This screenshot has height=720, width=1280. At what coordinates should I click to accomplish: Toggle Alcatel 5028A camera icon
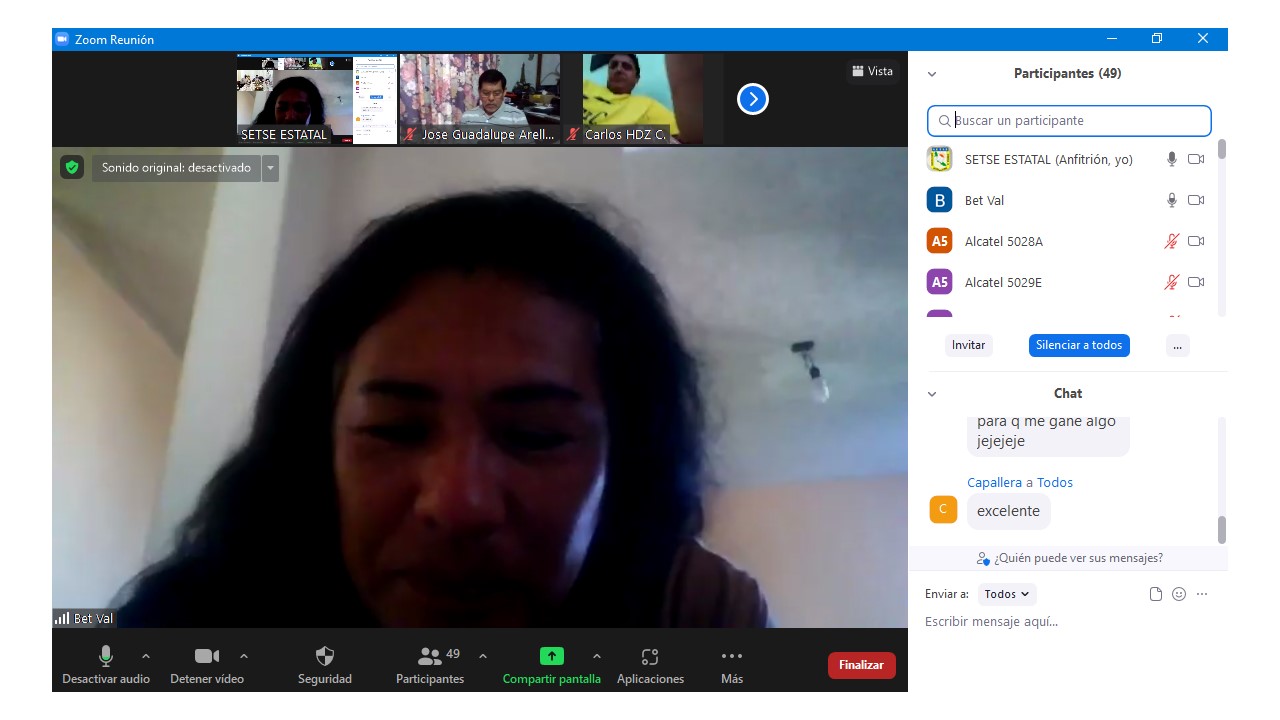click(1196, 241)
